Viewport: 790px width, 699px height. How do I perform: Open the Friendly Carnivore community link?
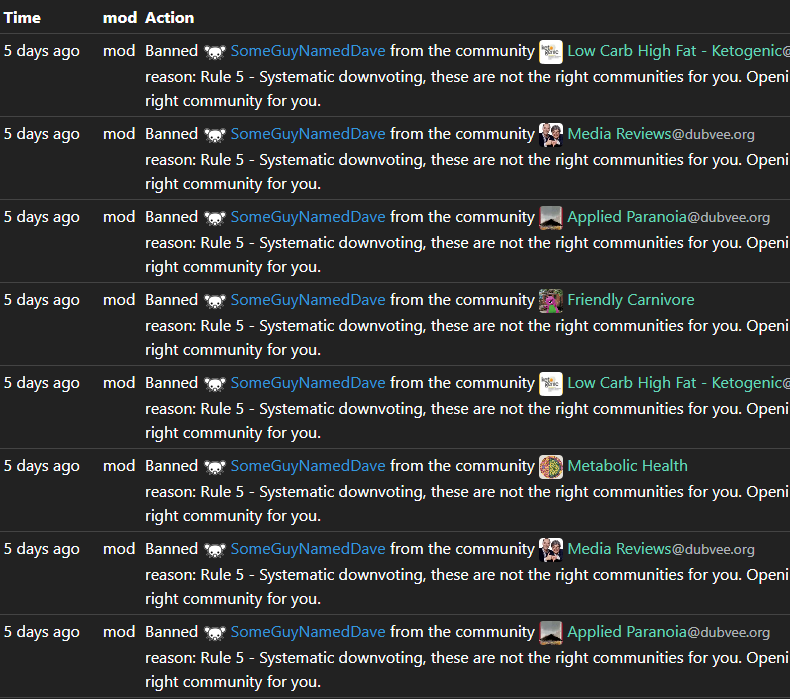tap(631, 300)
